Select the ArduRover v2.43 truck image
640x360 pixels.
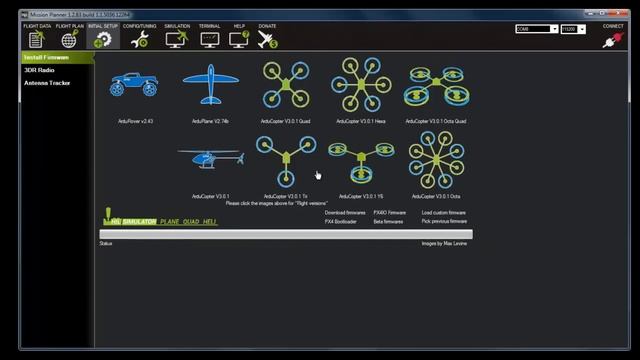tap(134, 84)
